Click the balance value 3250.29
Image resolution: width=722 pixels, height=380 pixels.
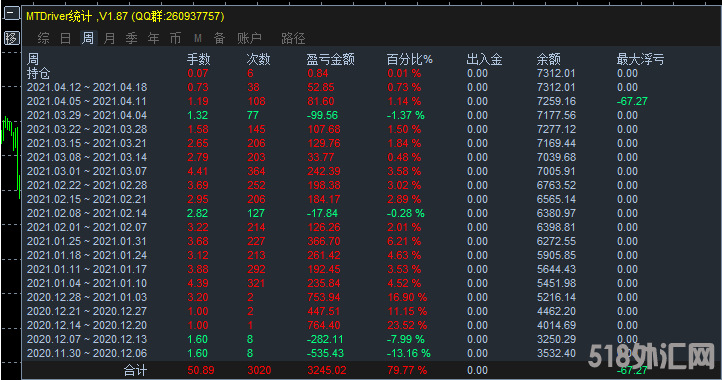556,339
